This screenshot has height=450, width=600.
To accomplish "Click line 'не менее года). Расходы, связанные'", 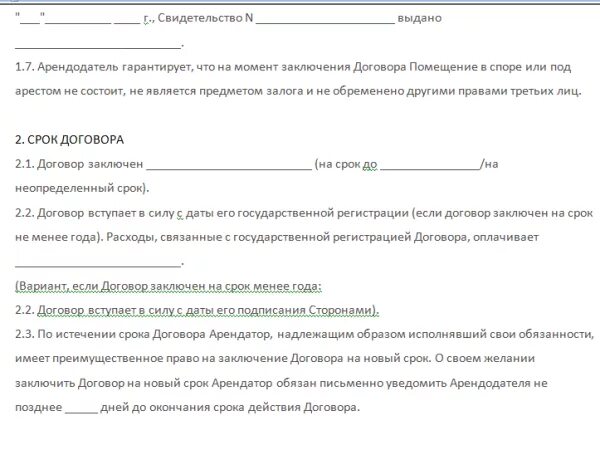I will 277,237.
